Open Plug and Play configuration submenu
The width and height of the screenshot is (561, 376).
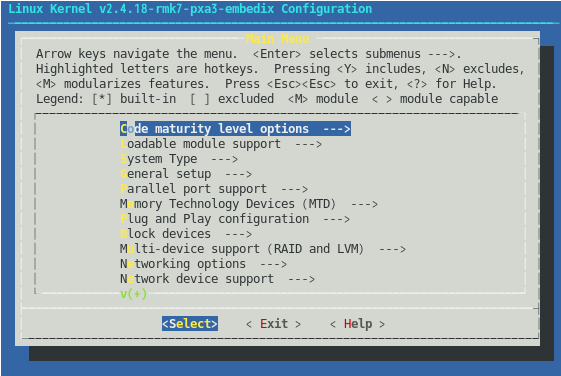coord(235,219)
